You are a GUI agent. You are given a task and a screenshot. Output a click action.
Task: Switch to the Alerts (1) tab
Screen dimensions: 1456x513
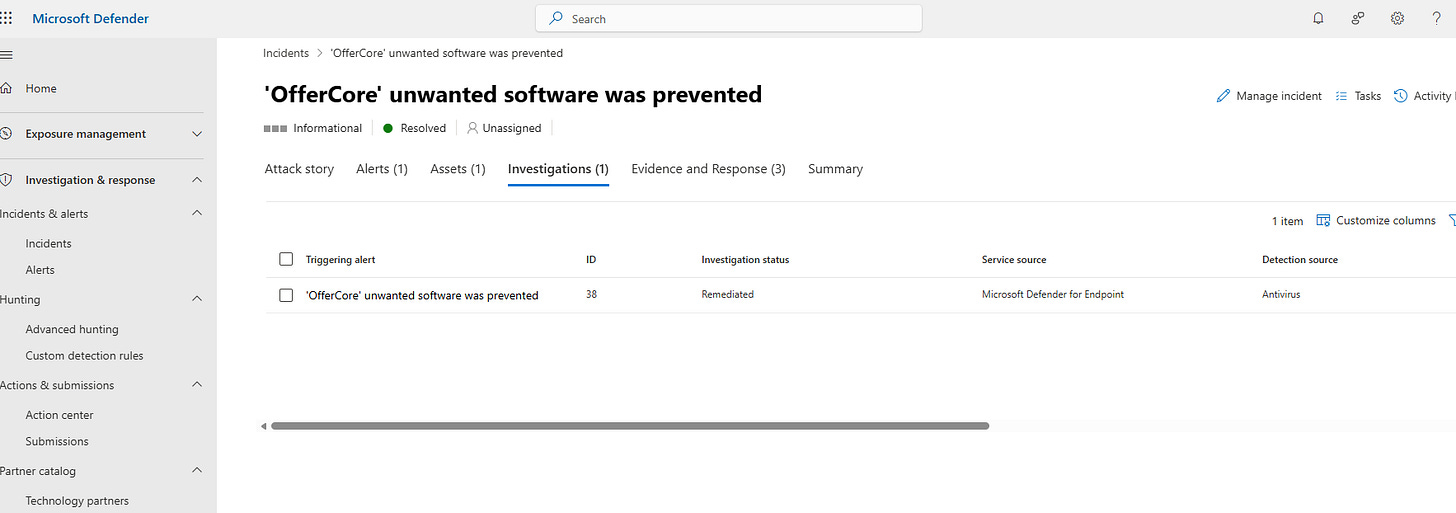point(382,169)
